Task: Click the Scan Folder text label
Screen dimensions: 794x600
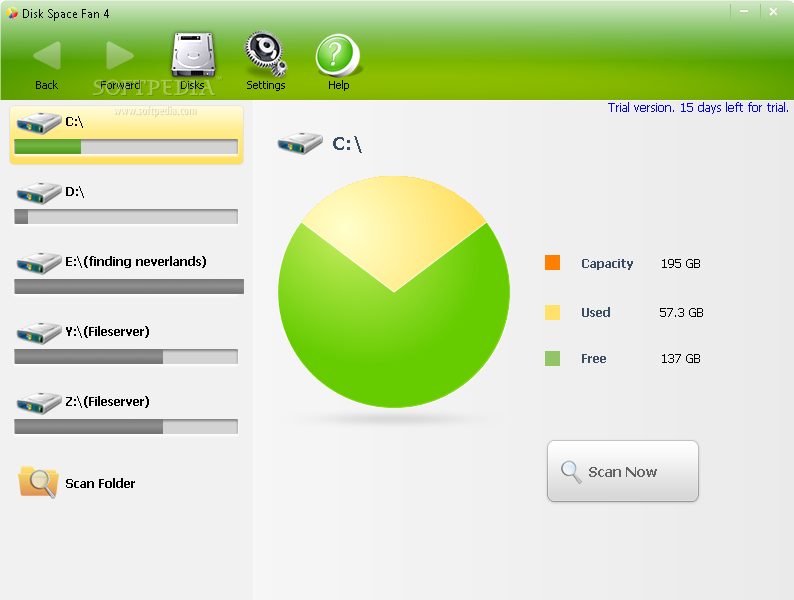Action: pos(100,484)
